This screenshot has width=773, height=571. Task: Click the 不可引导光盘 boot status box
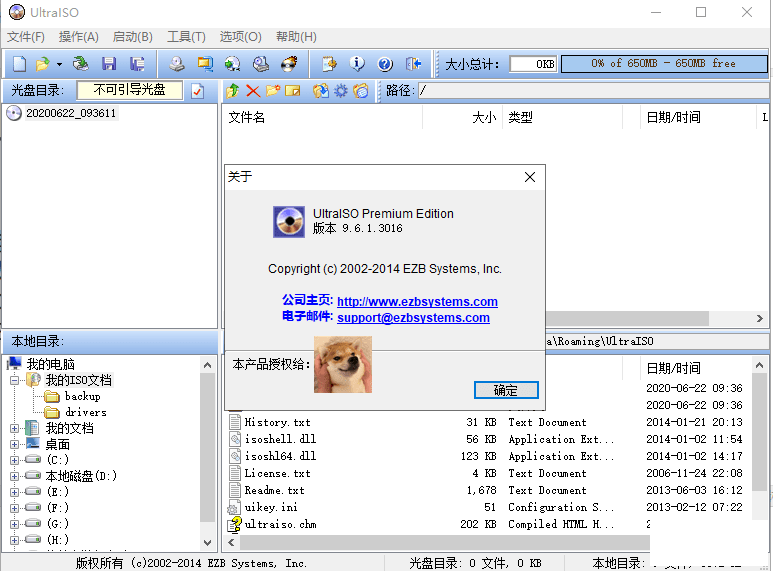pyautogui.click(x=130, y=90)
